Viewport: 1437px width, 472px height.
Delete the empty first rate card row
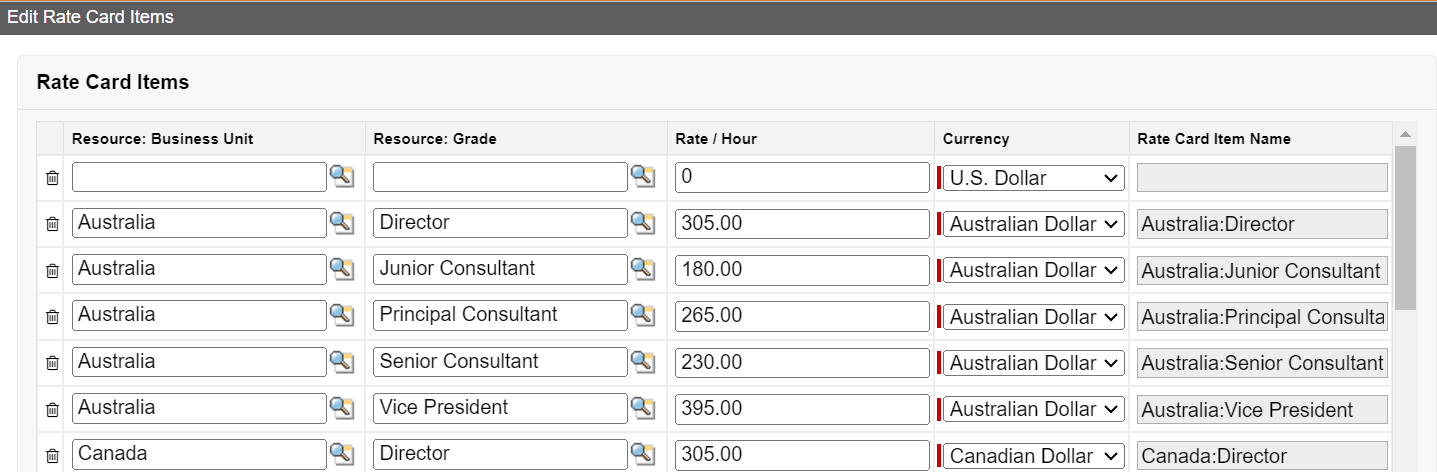53,178
